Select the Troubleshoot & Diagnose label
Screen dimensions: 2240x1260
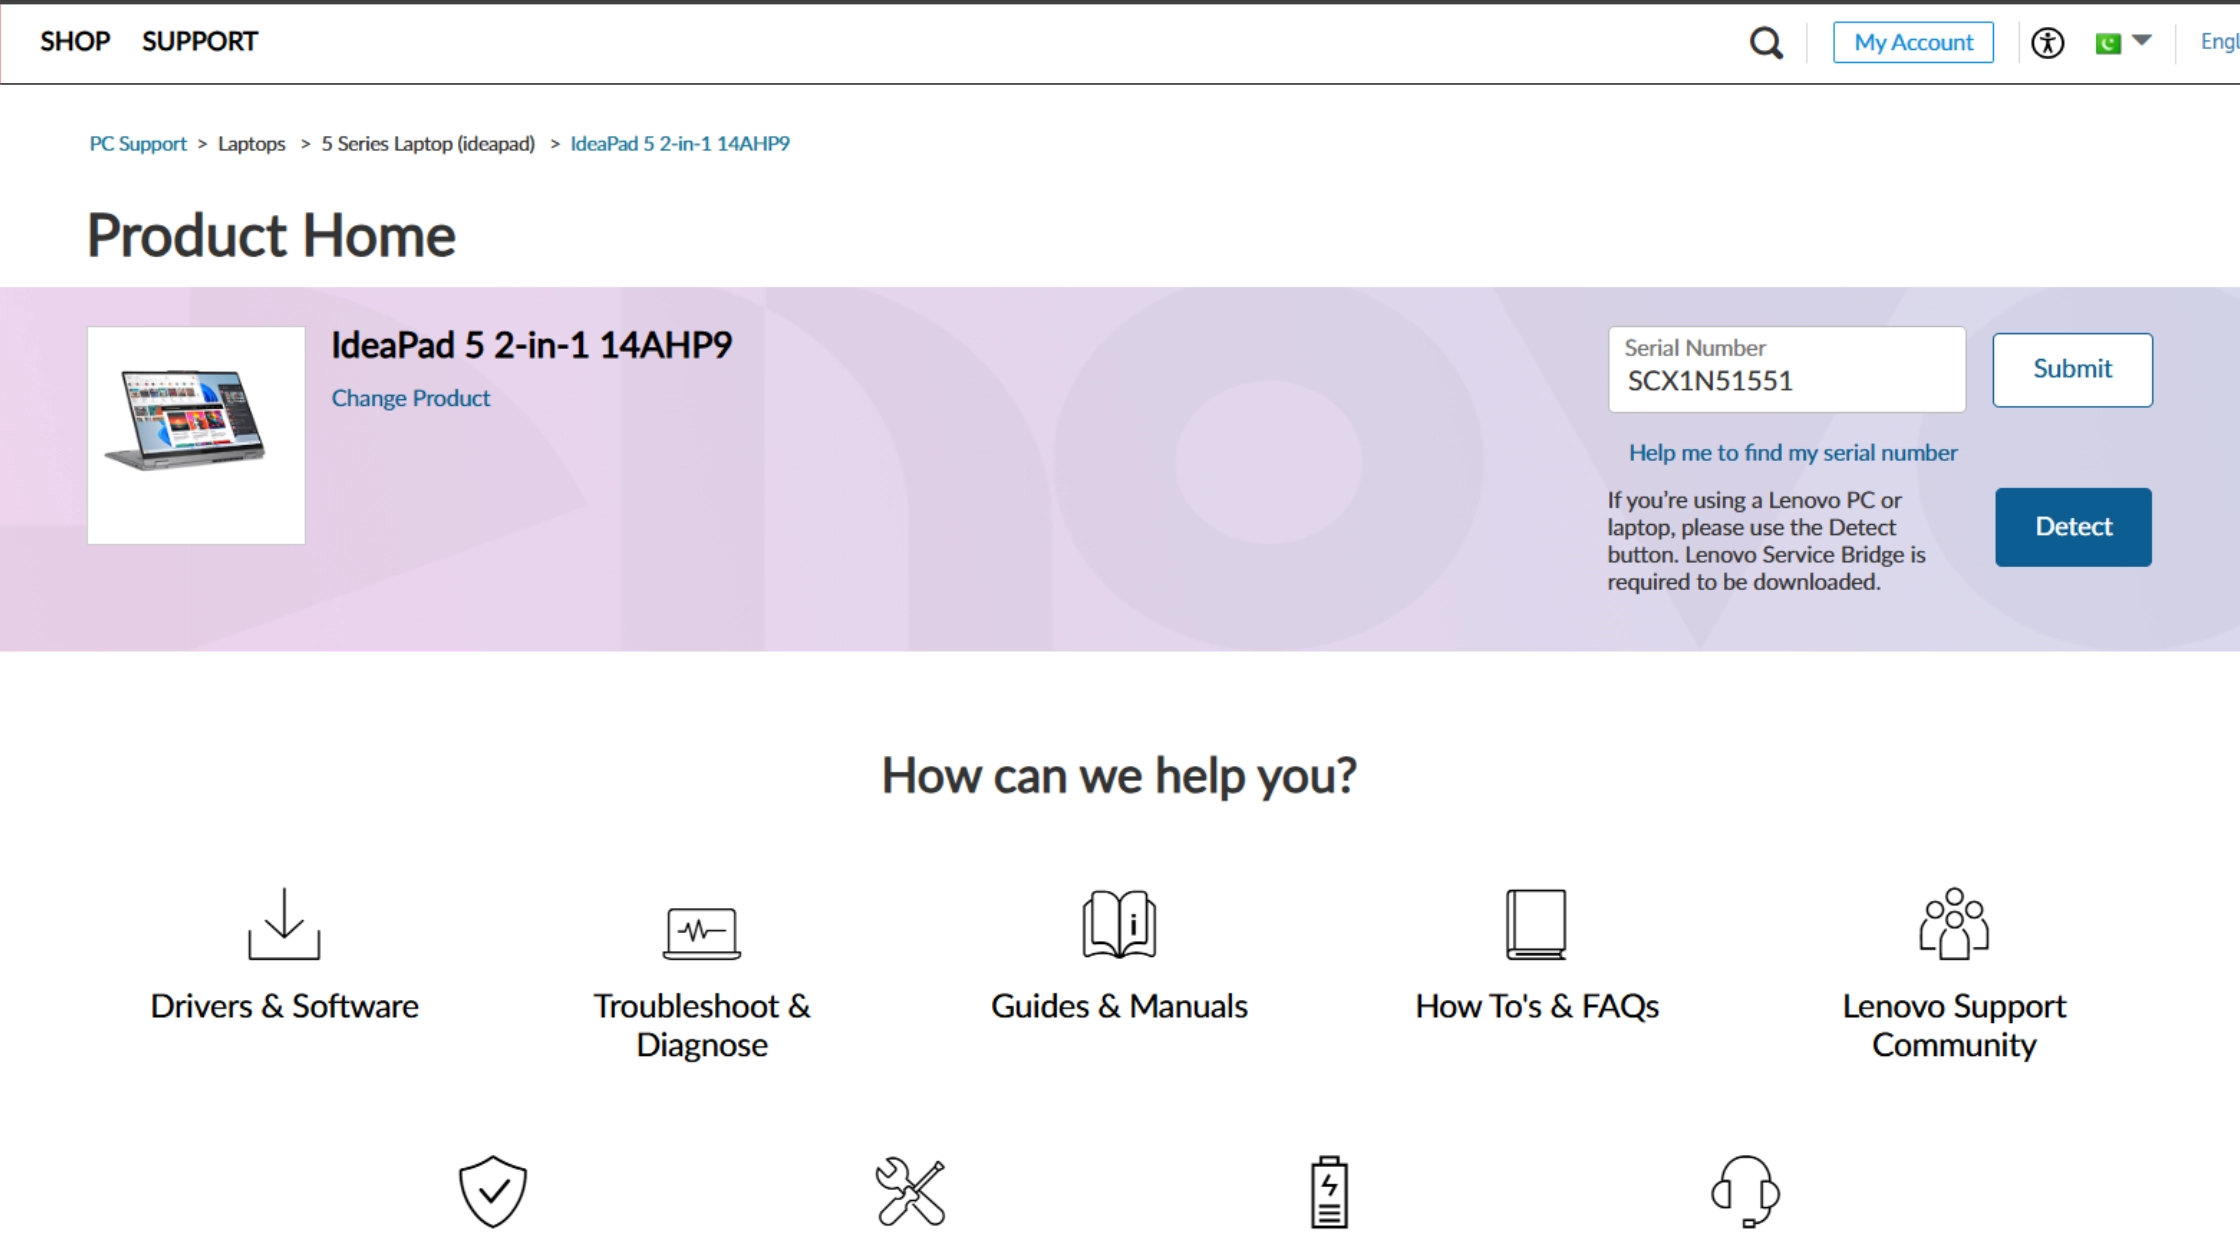click(x=702, y=1025)
